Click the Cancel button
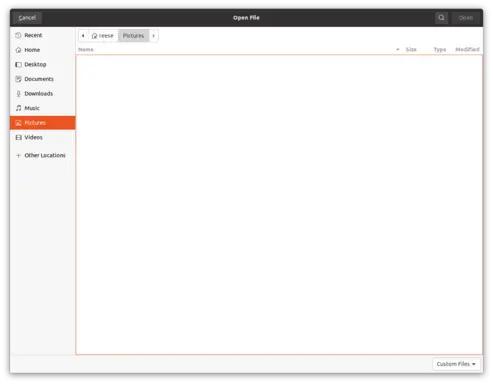The image size is (493, 384). click(x=27, y=18)
